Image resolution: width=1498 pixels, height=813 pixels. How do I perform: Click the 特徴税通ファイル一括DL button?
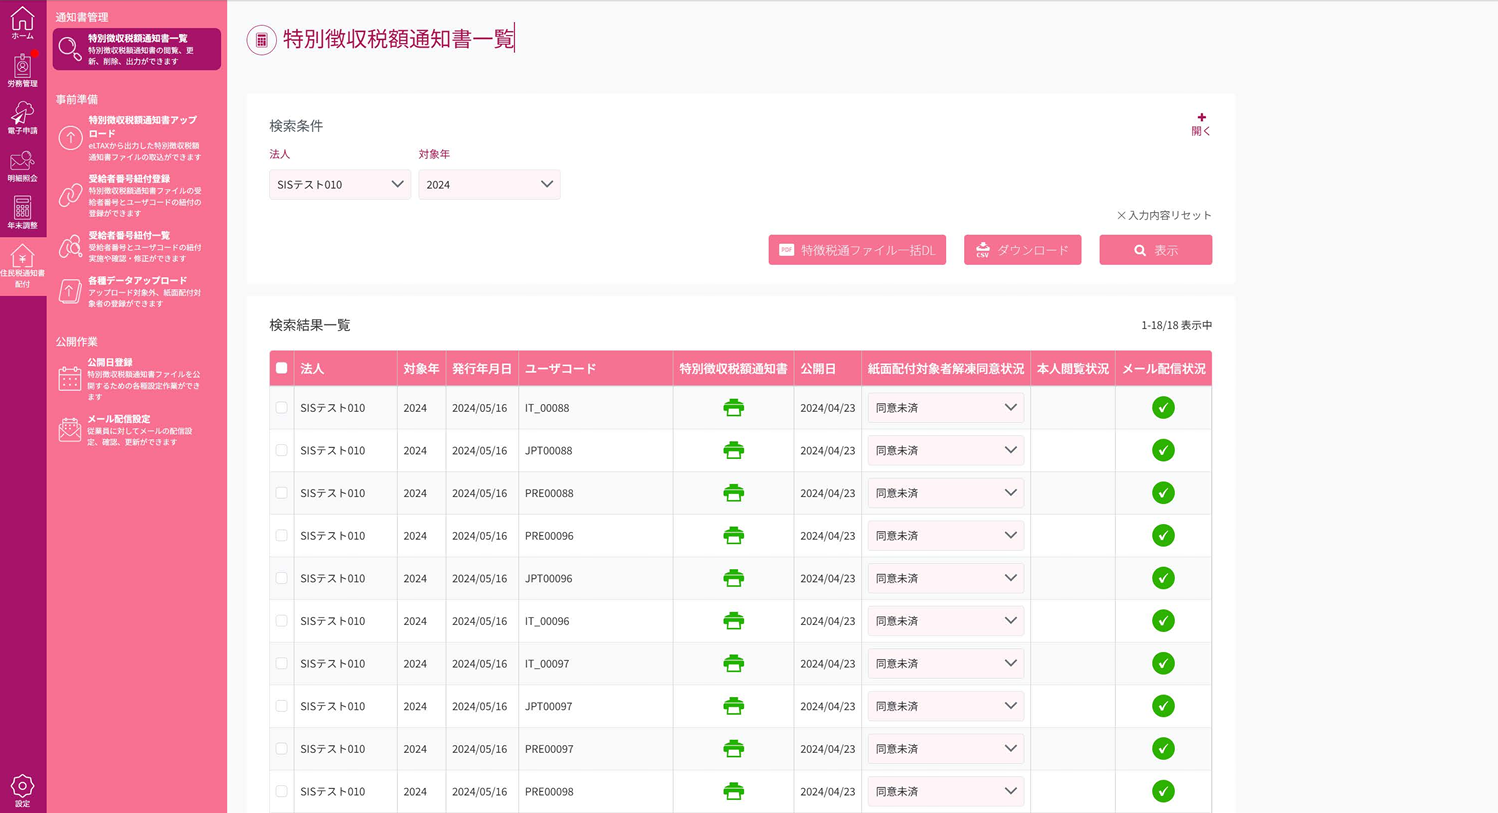(x=857, y=250)
